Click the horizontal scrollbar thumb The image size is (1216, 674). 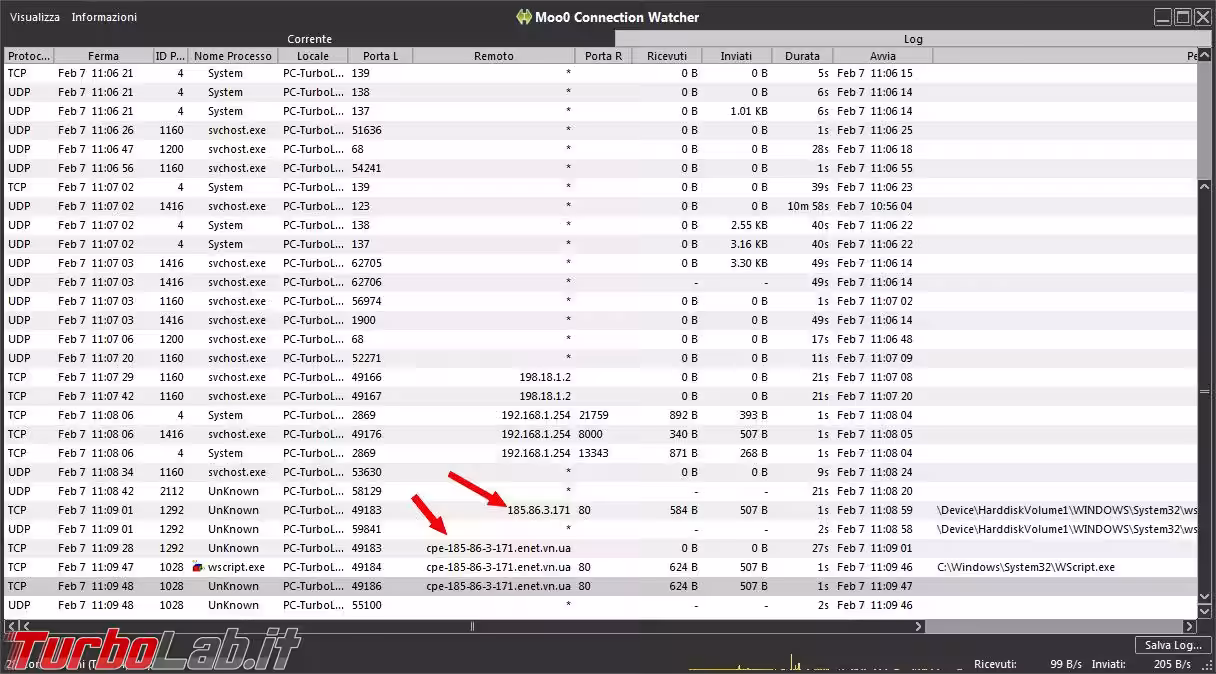point(472,627)
